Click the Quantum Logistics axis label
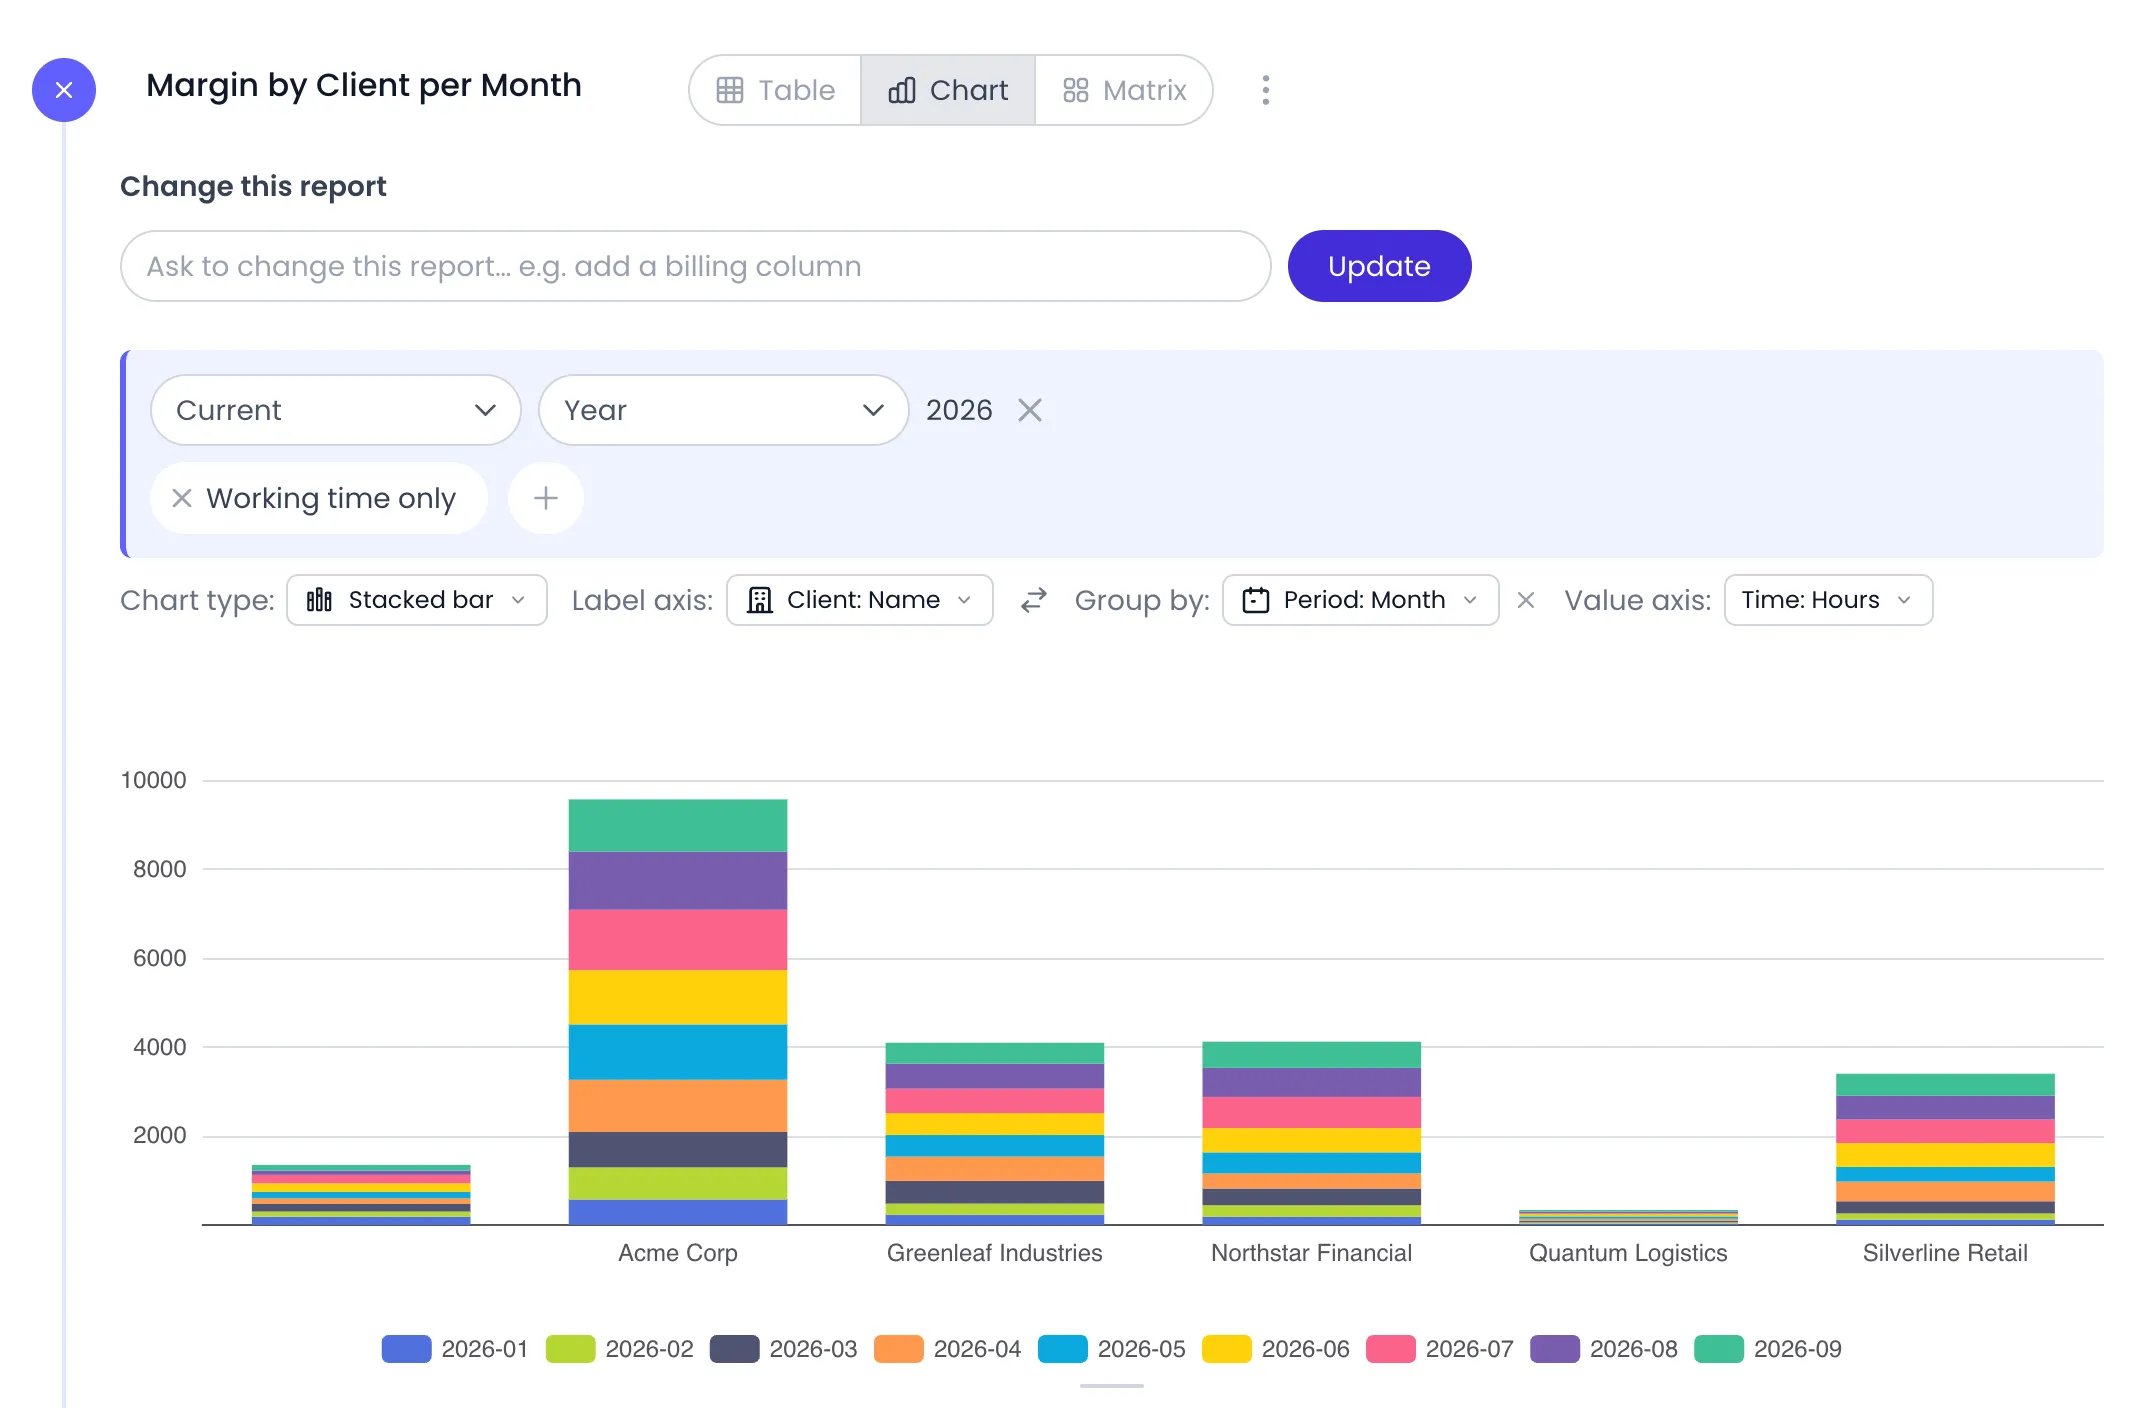The width and height of the screenshot is (2152, 1408). point(1628,1253)
